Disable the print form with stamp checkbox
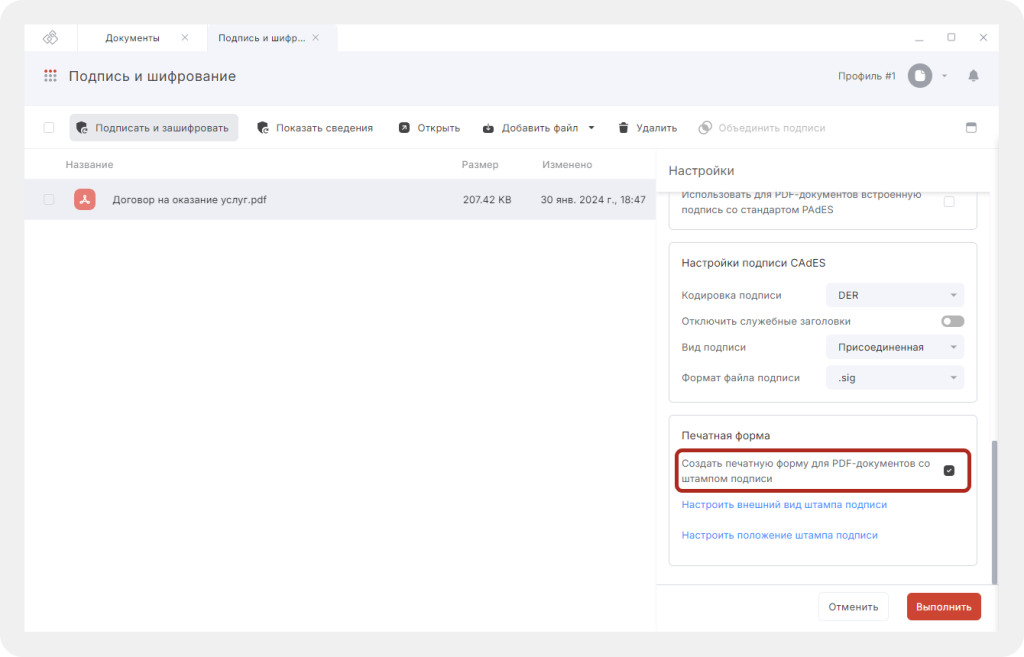The height and width of the screenshot is (657, 1024). [x=949, y=471]
